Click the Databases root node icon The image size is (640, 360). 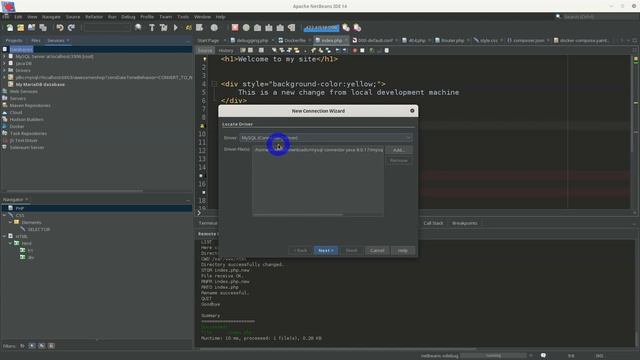pos(5,49)
